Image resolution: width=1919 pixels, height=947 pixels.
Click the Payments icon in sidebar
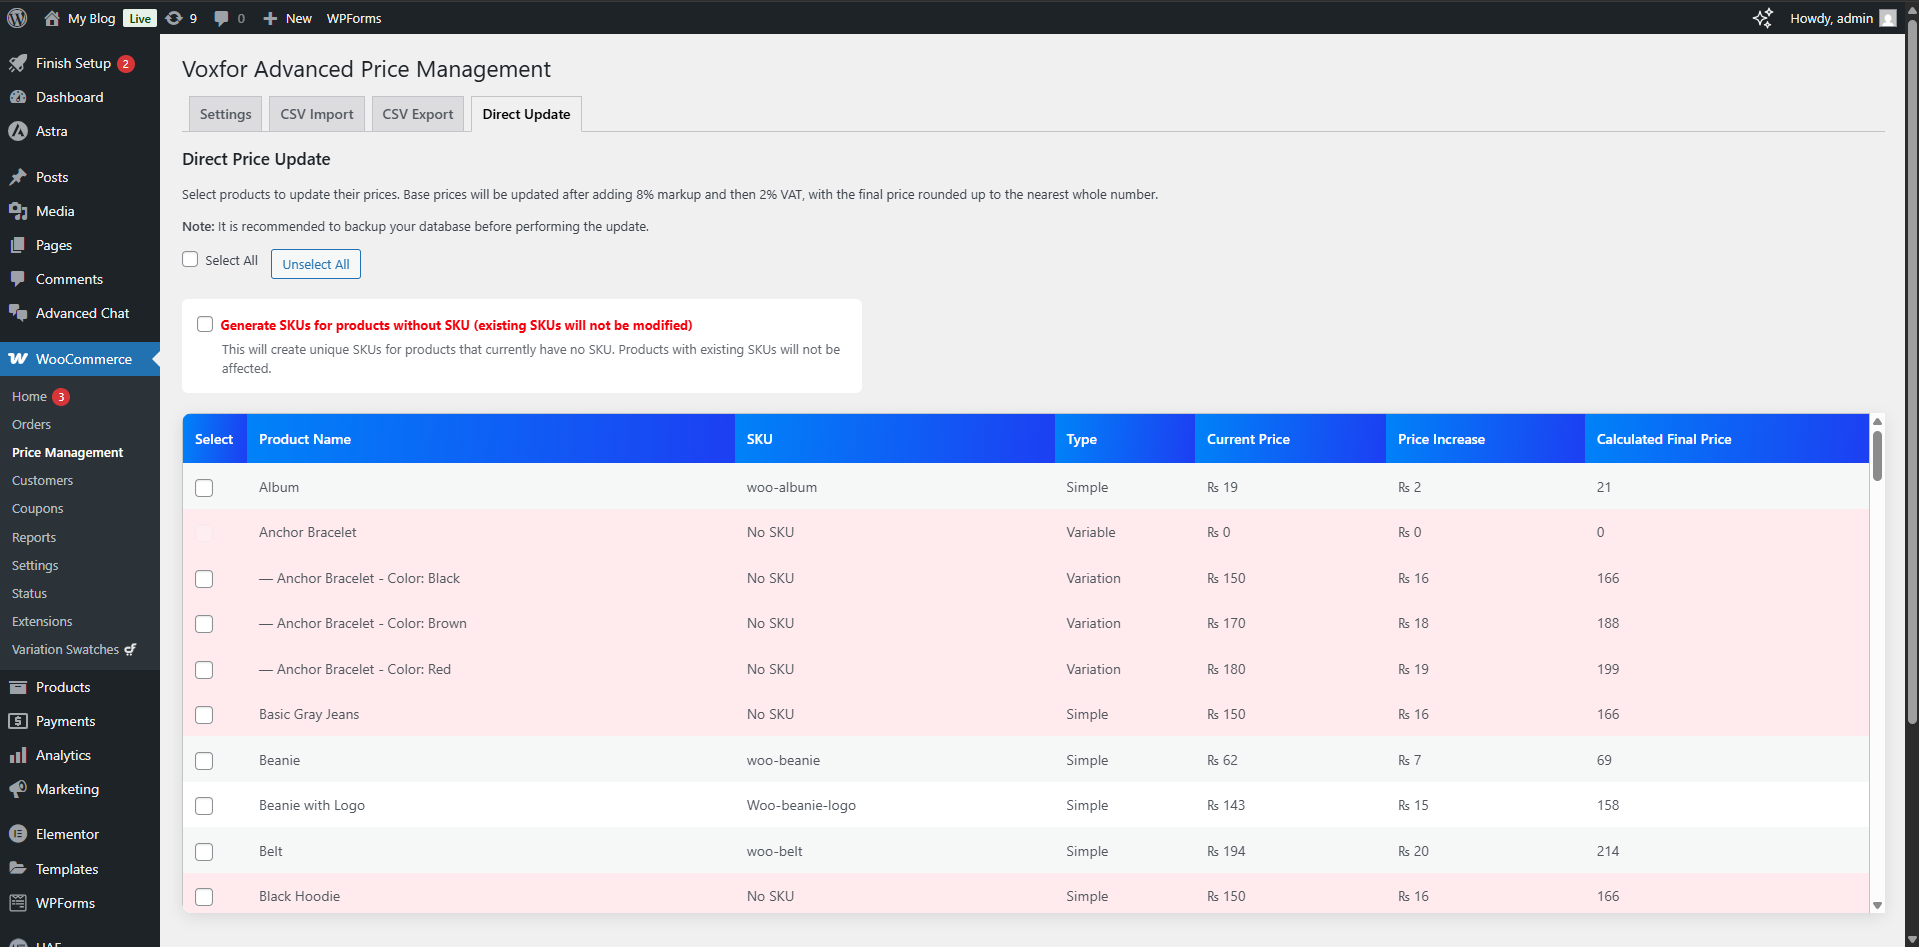[18, 721]
